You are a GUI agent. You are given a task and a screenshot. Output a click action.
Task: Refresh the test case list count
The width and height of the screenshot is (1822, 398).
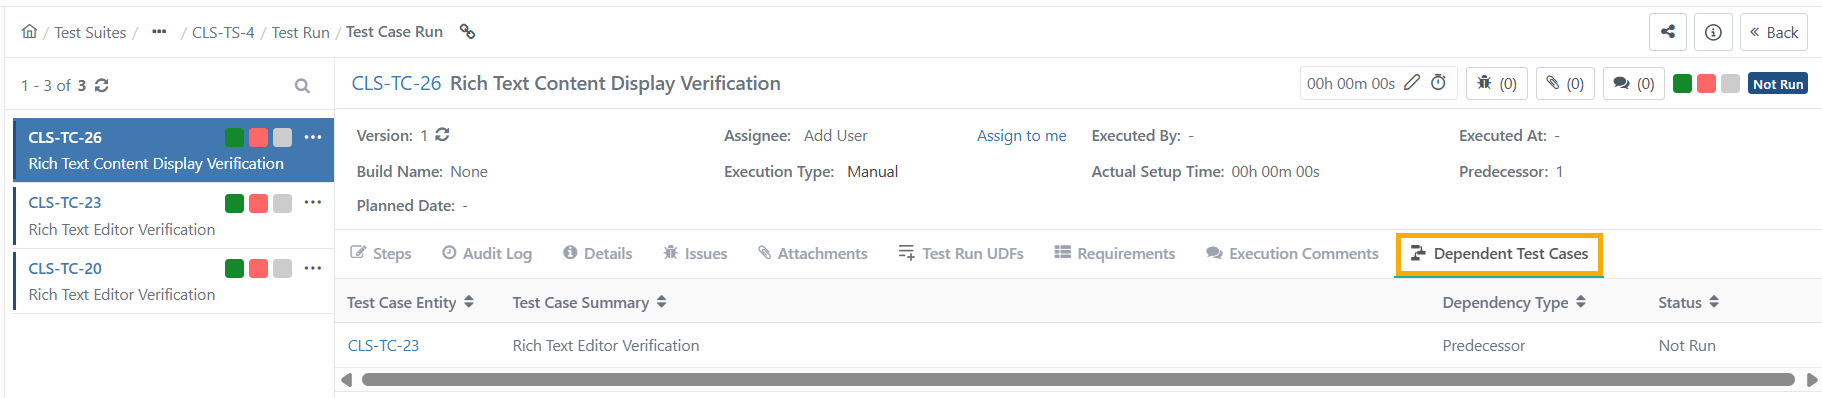(101, 86)
